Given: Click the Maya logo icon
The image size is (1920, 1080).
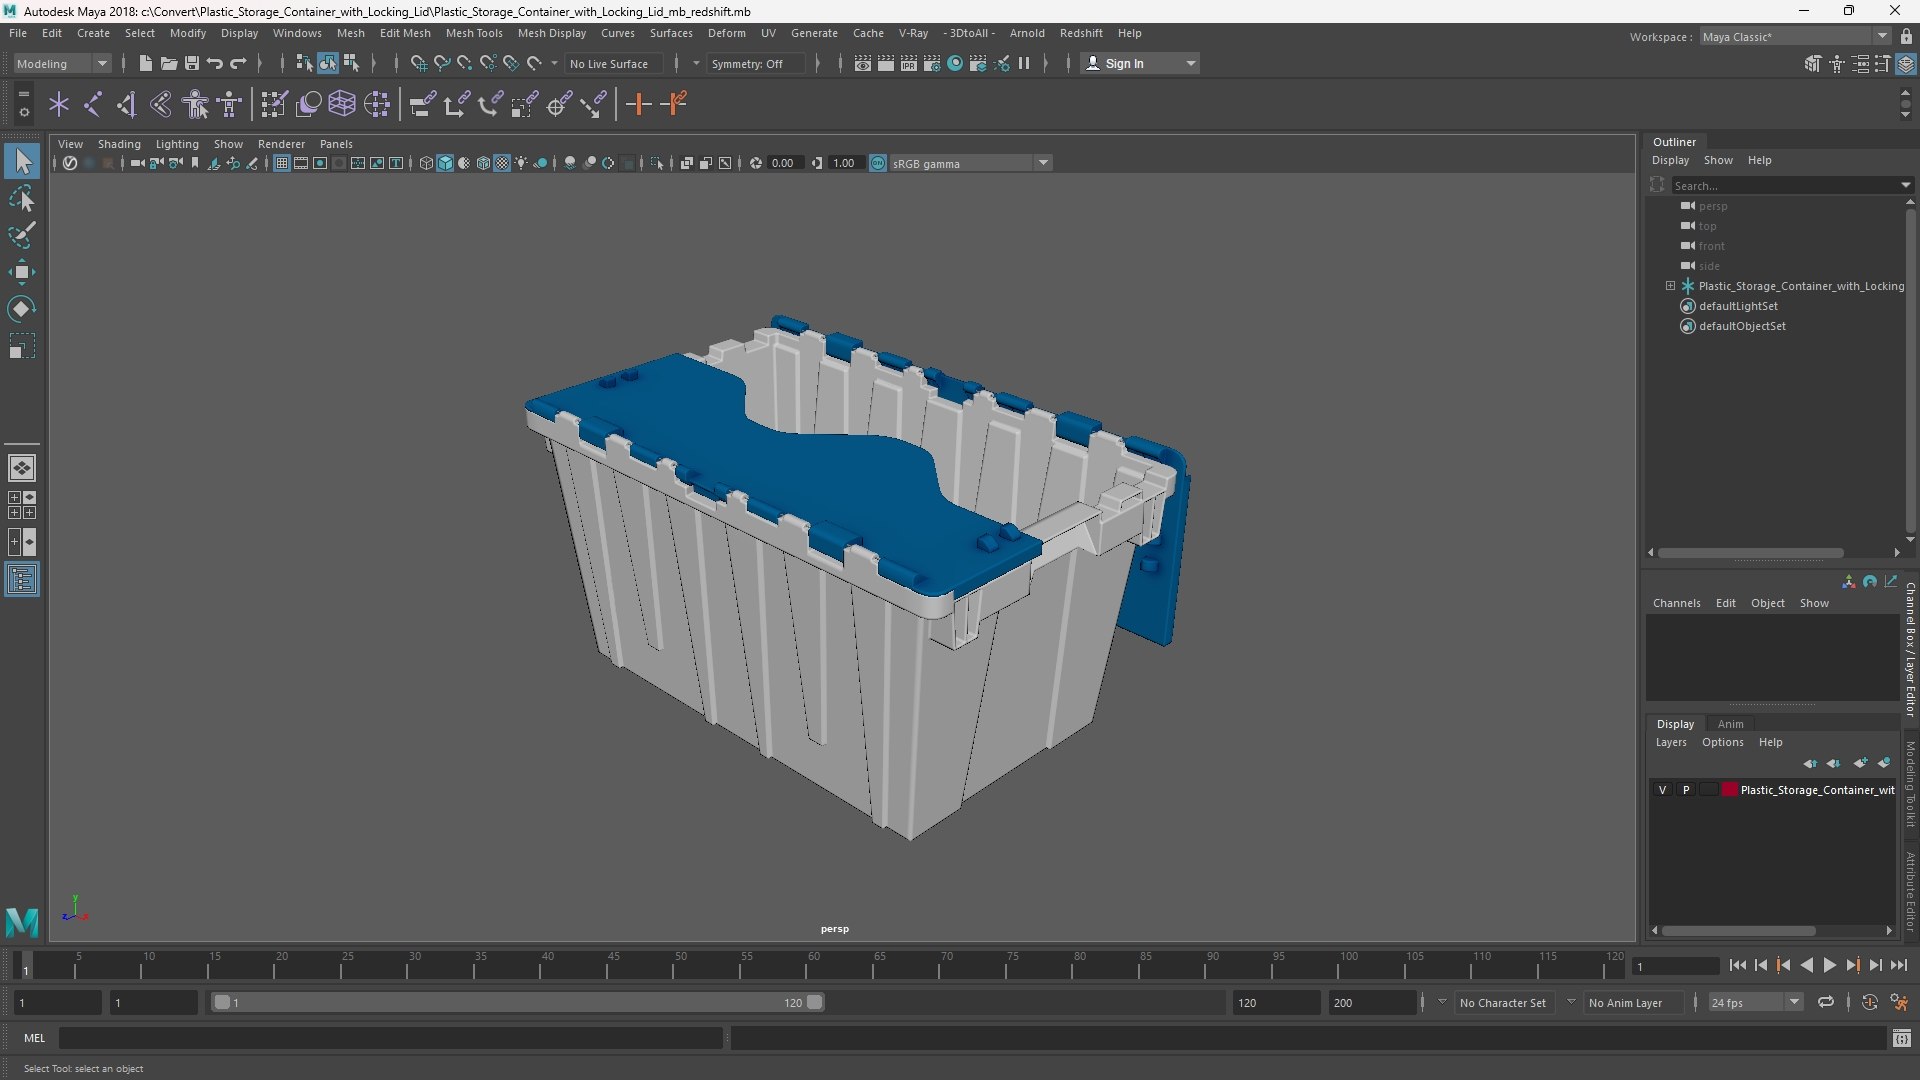Looking at the screenshot, I should [x=22, y=921].
